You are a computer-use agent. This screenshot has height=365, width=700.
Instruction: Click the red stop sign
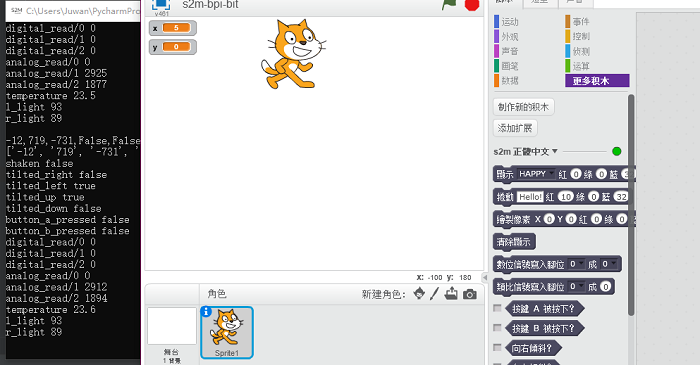472,4
